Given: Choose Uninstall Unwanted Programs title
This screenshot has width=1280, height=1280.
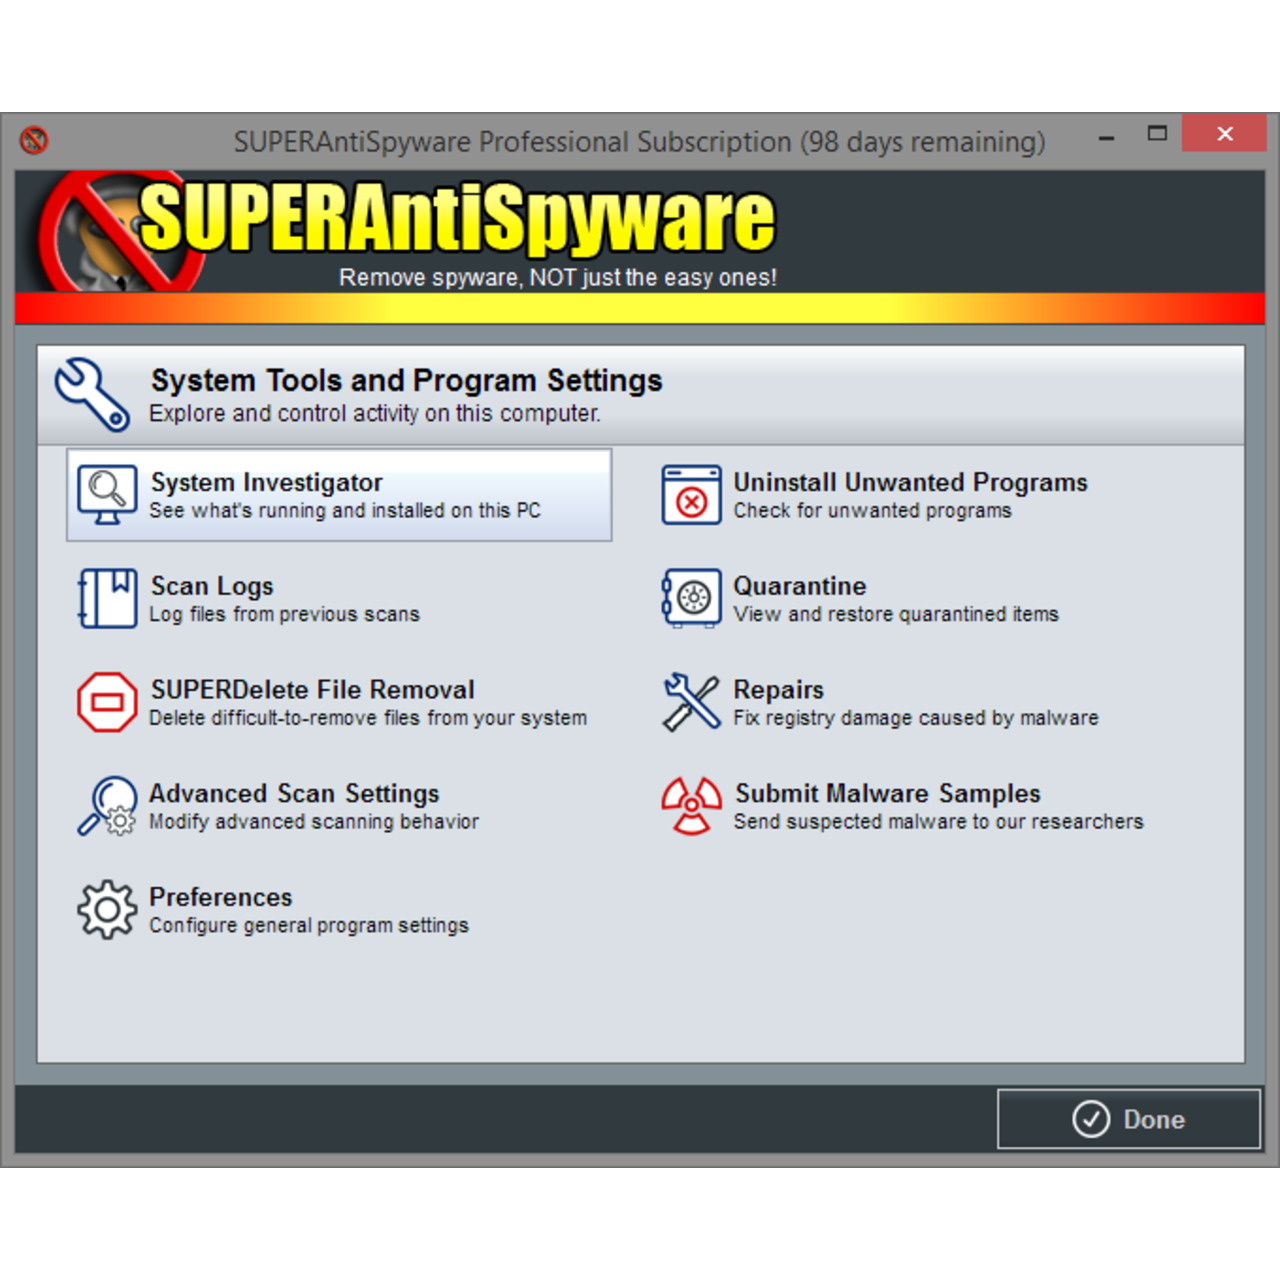Looking at the screenshot, I should tap(910, 483).
